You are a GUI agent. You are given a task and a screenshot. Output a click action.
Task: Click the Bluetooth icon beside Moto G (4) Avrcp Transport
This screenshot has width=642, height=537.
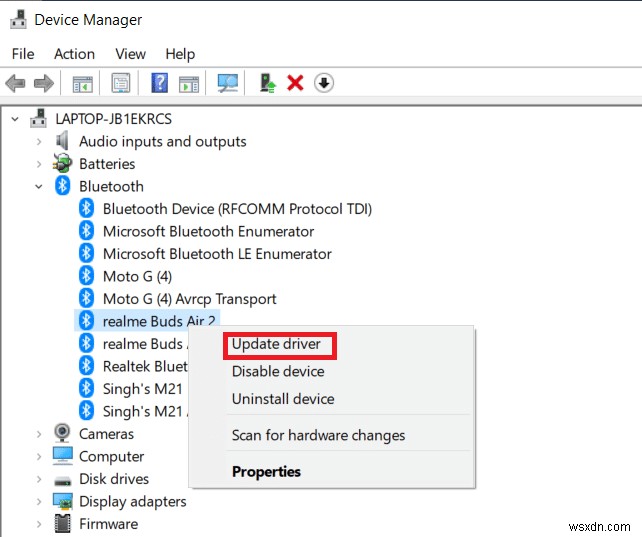tap(86, 298)
